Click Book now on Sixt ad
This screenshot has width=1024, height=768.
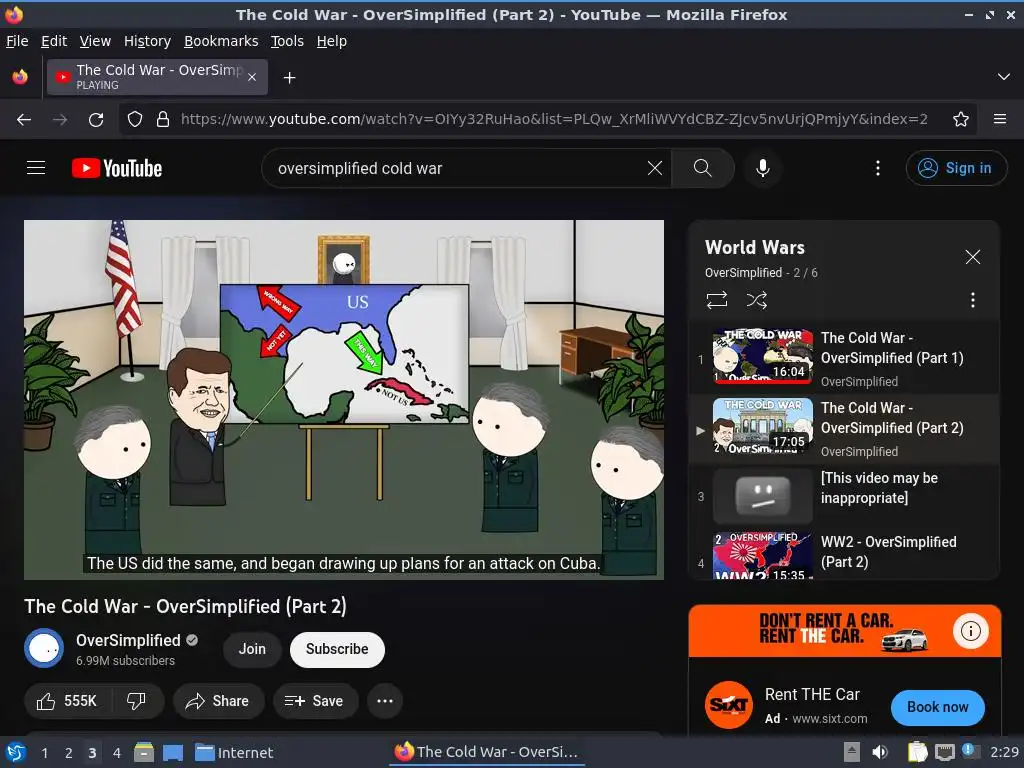point(937,707)
